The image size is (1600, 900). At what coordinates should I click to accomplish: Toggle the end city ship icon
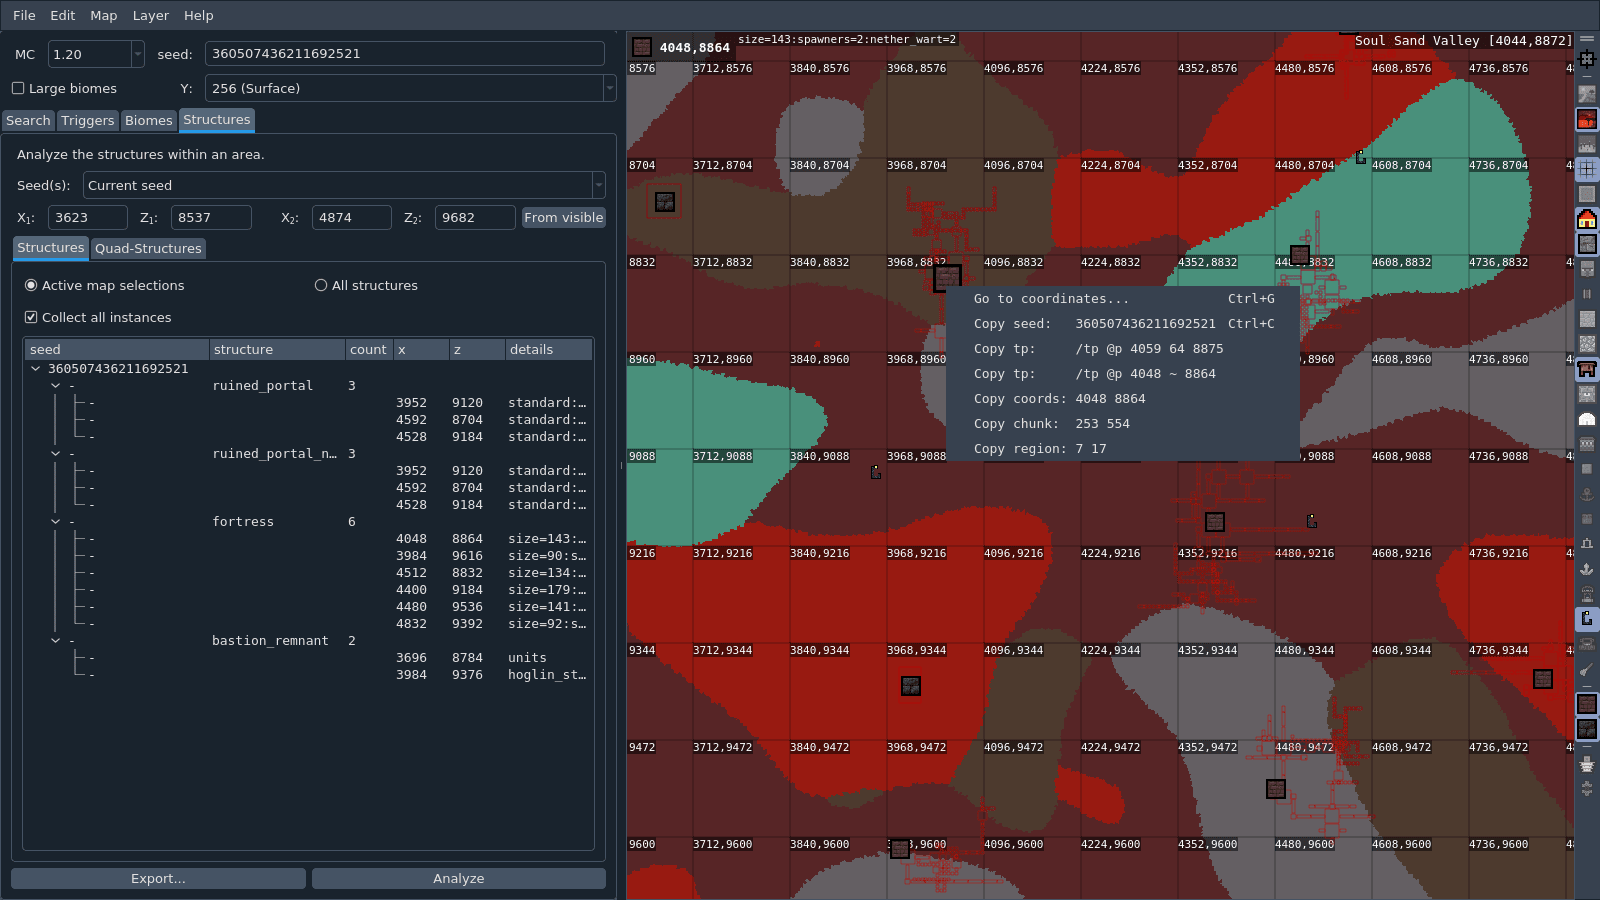tap(1587, 764)
